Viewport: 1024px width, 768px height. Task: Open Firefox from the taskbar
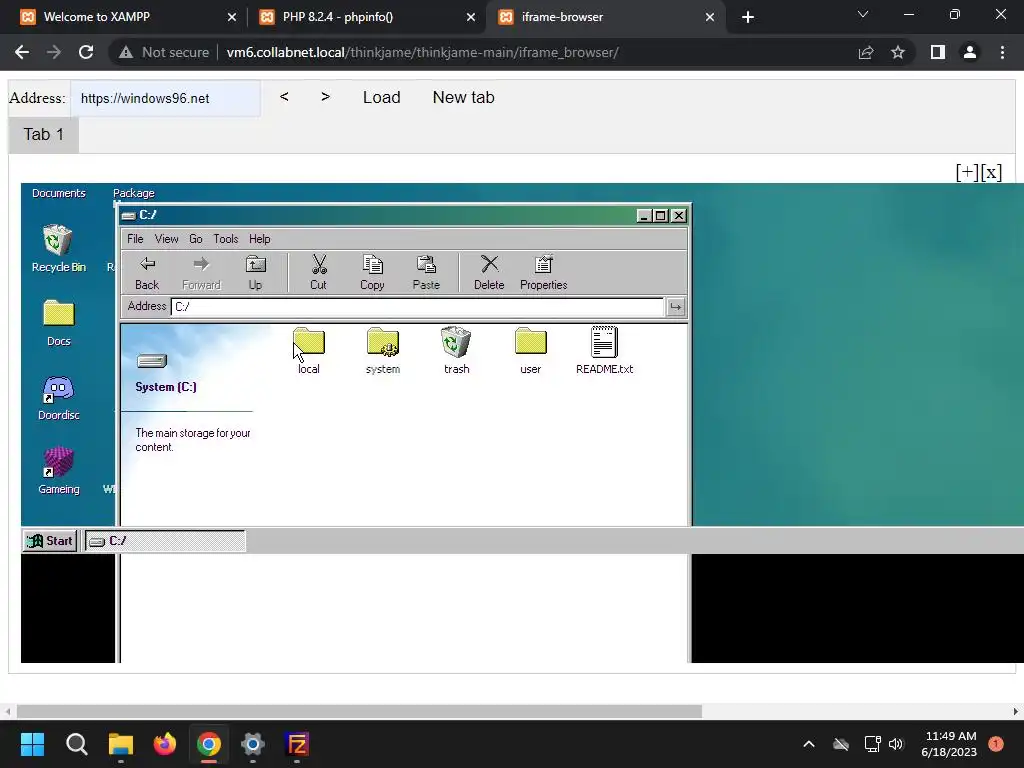pyautogui.click(x=165, y=744)
